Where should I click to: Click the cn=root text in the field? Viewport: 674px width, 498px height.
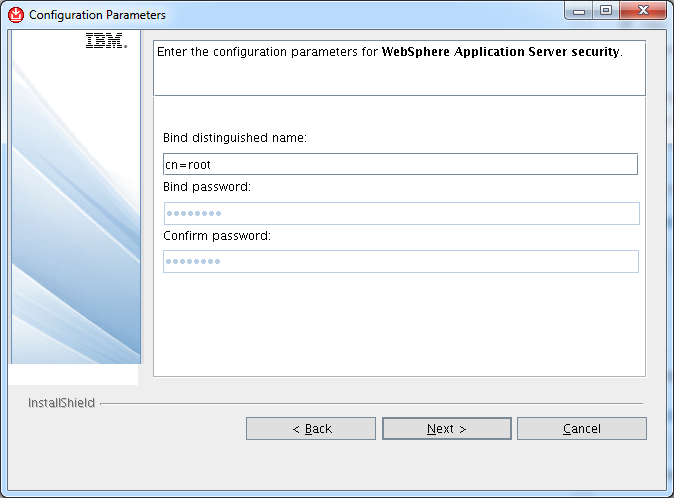pyautogui.click(x=188, y=165)
